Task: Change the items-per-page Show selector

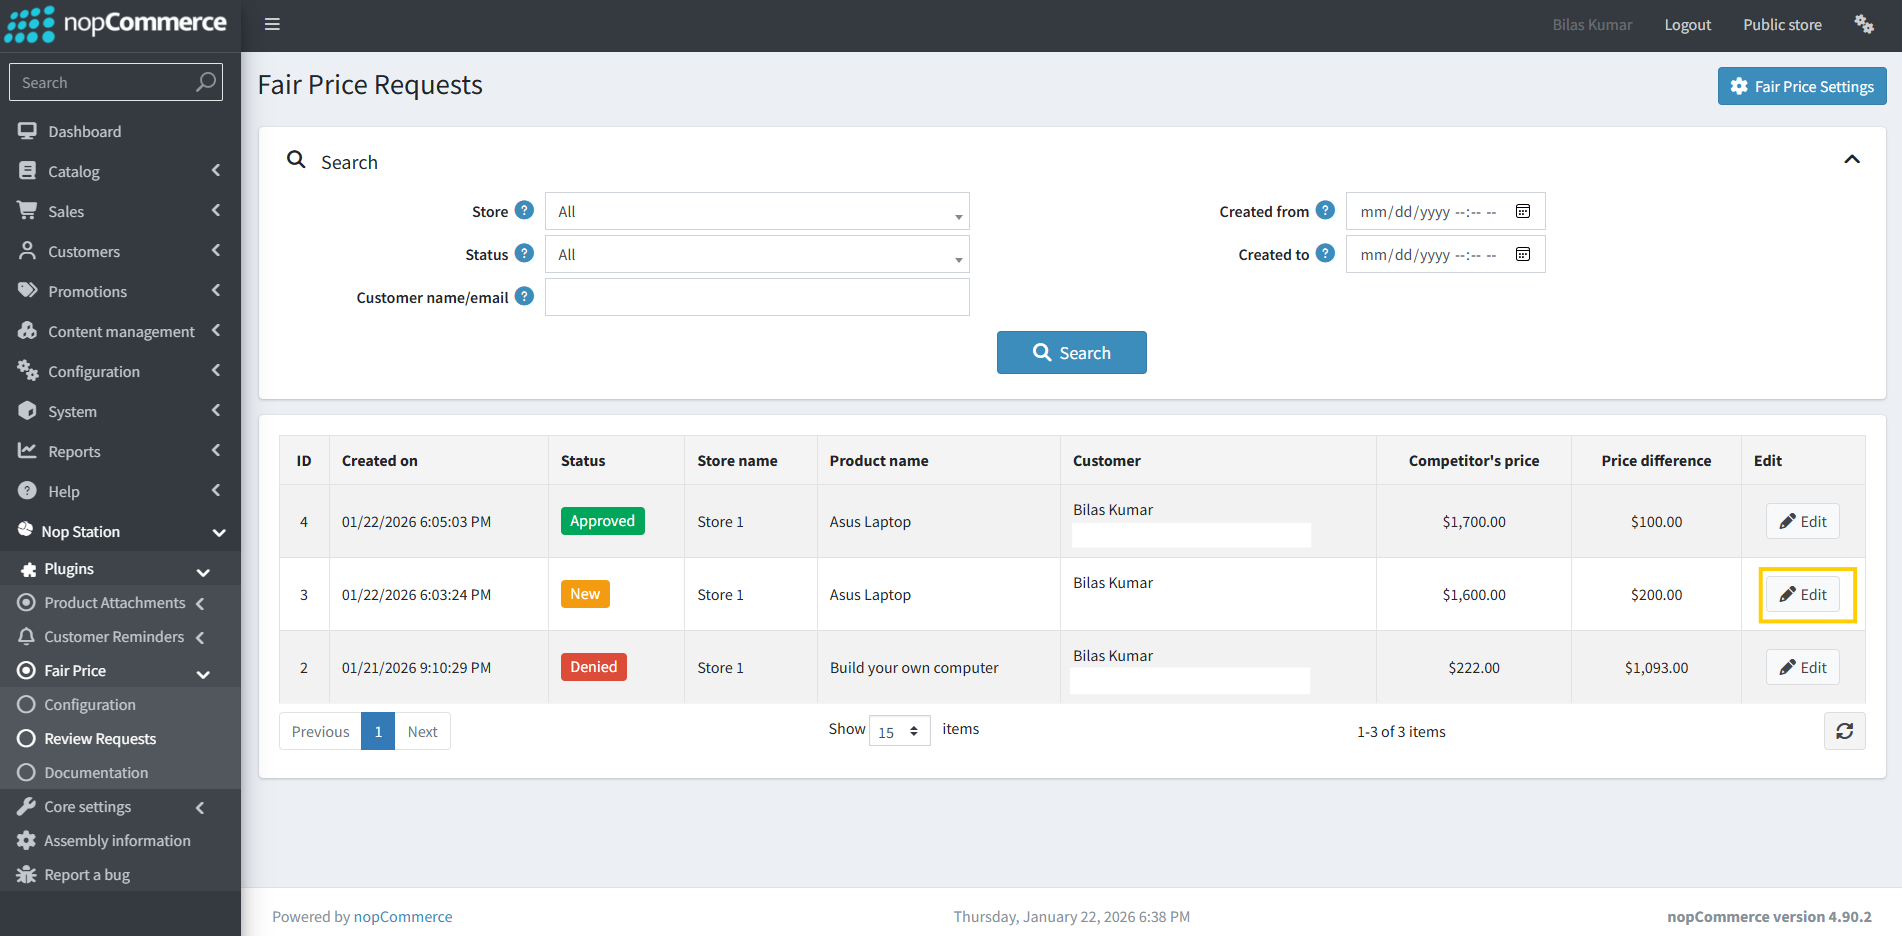Action: [899, 731]
